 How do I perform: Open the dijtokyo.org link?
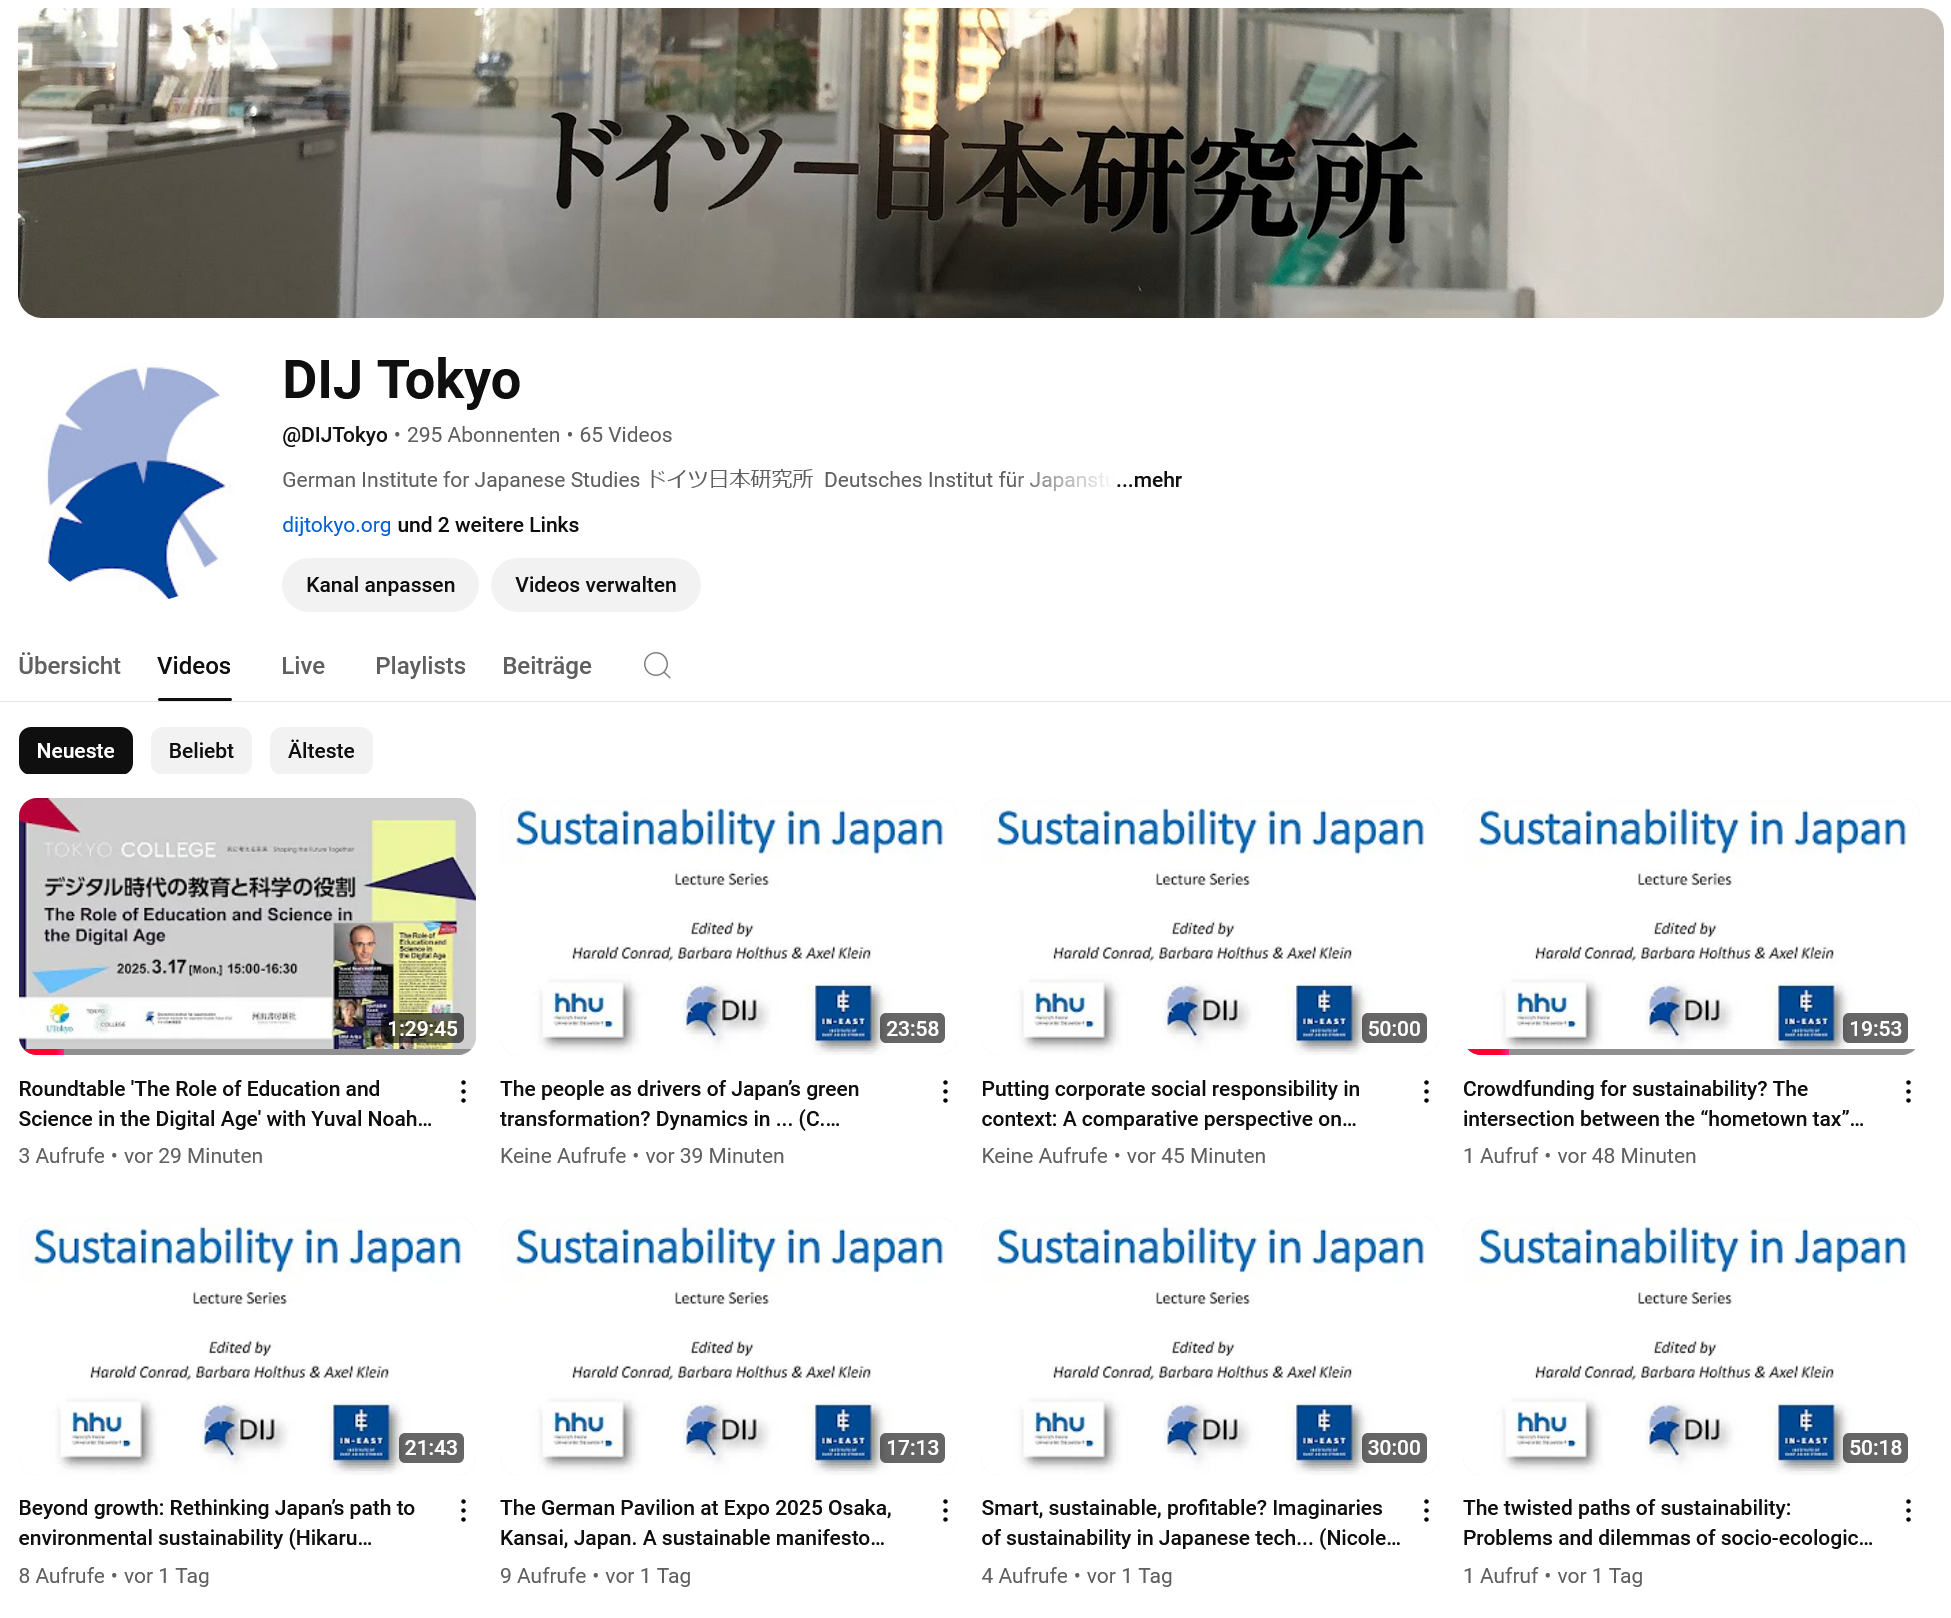tap(336, 525)
